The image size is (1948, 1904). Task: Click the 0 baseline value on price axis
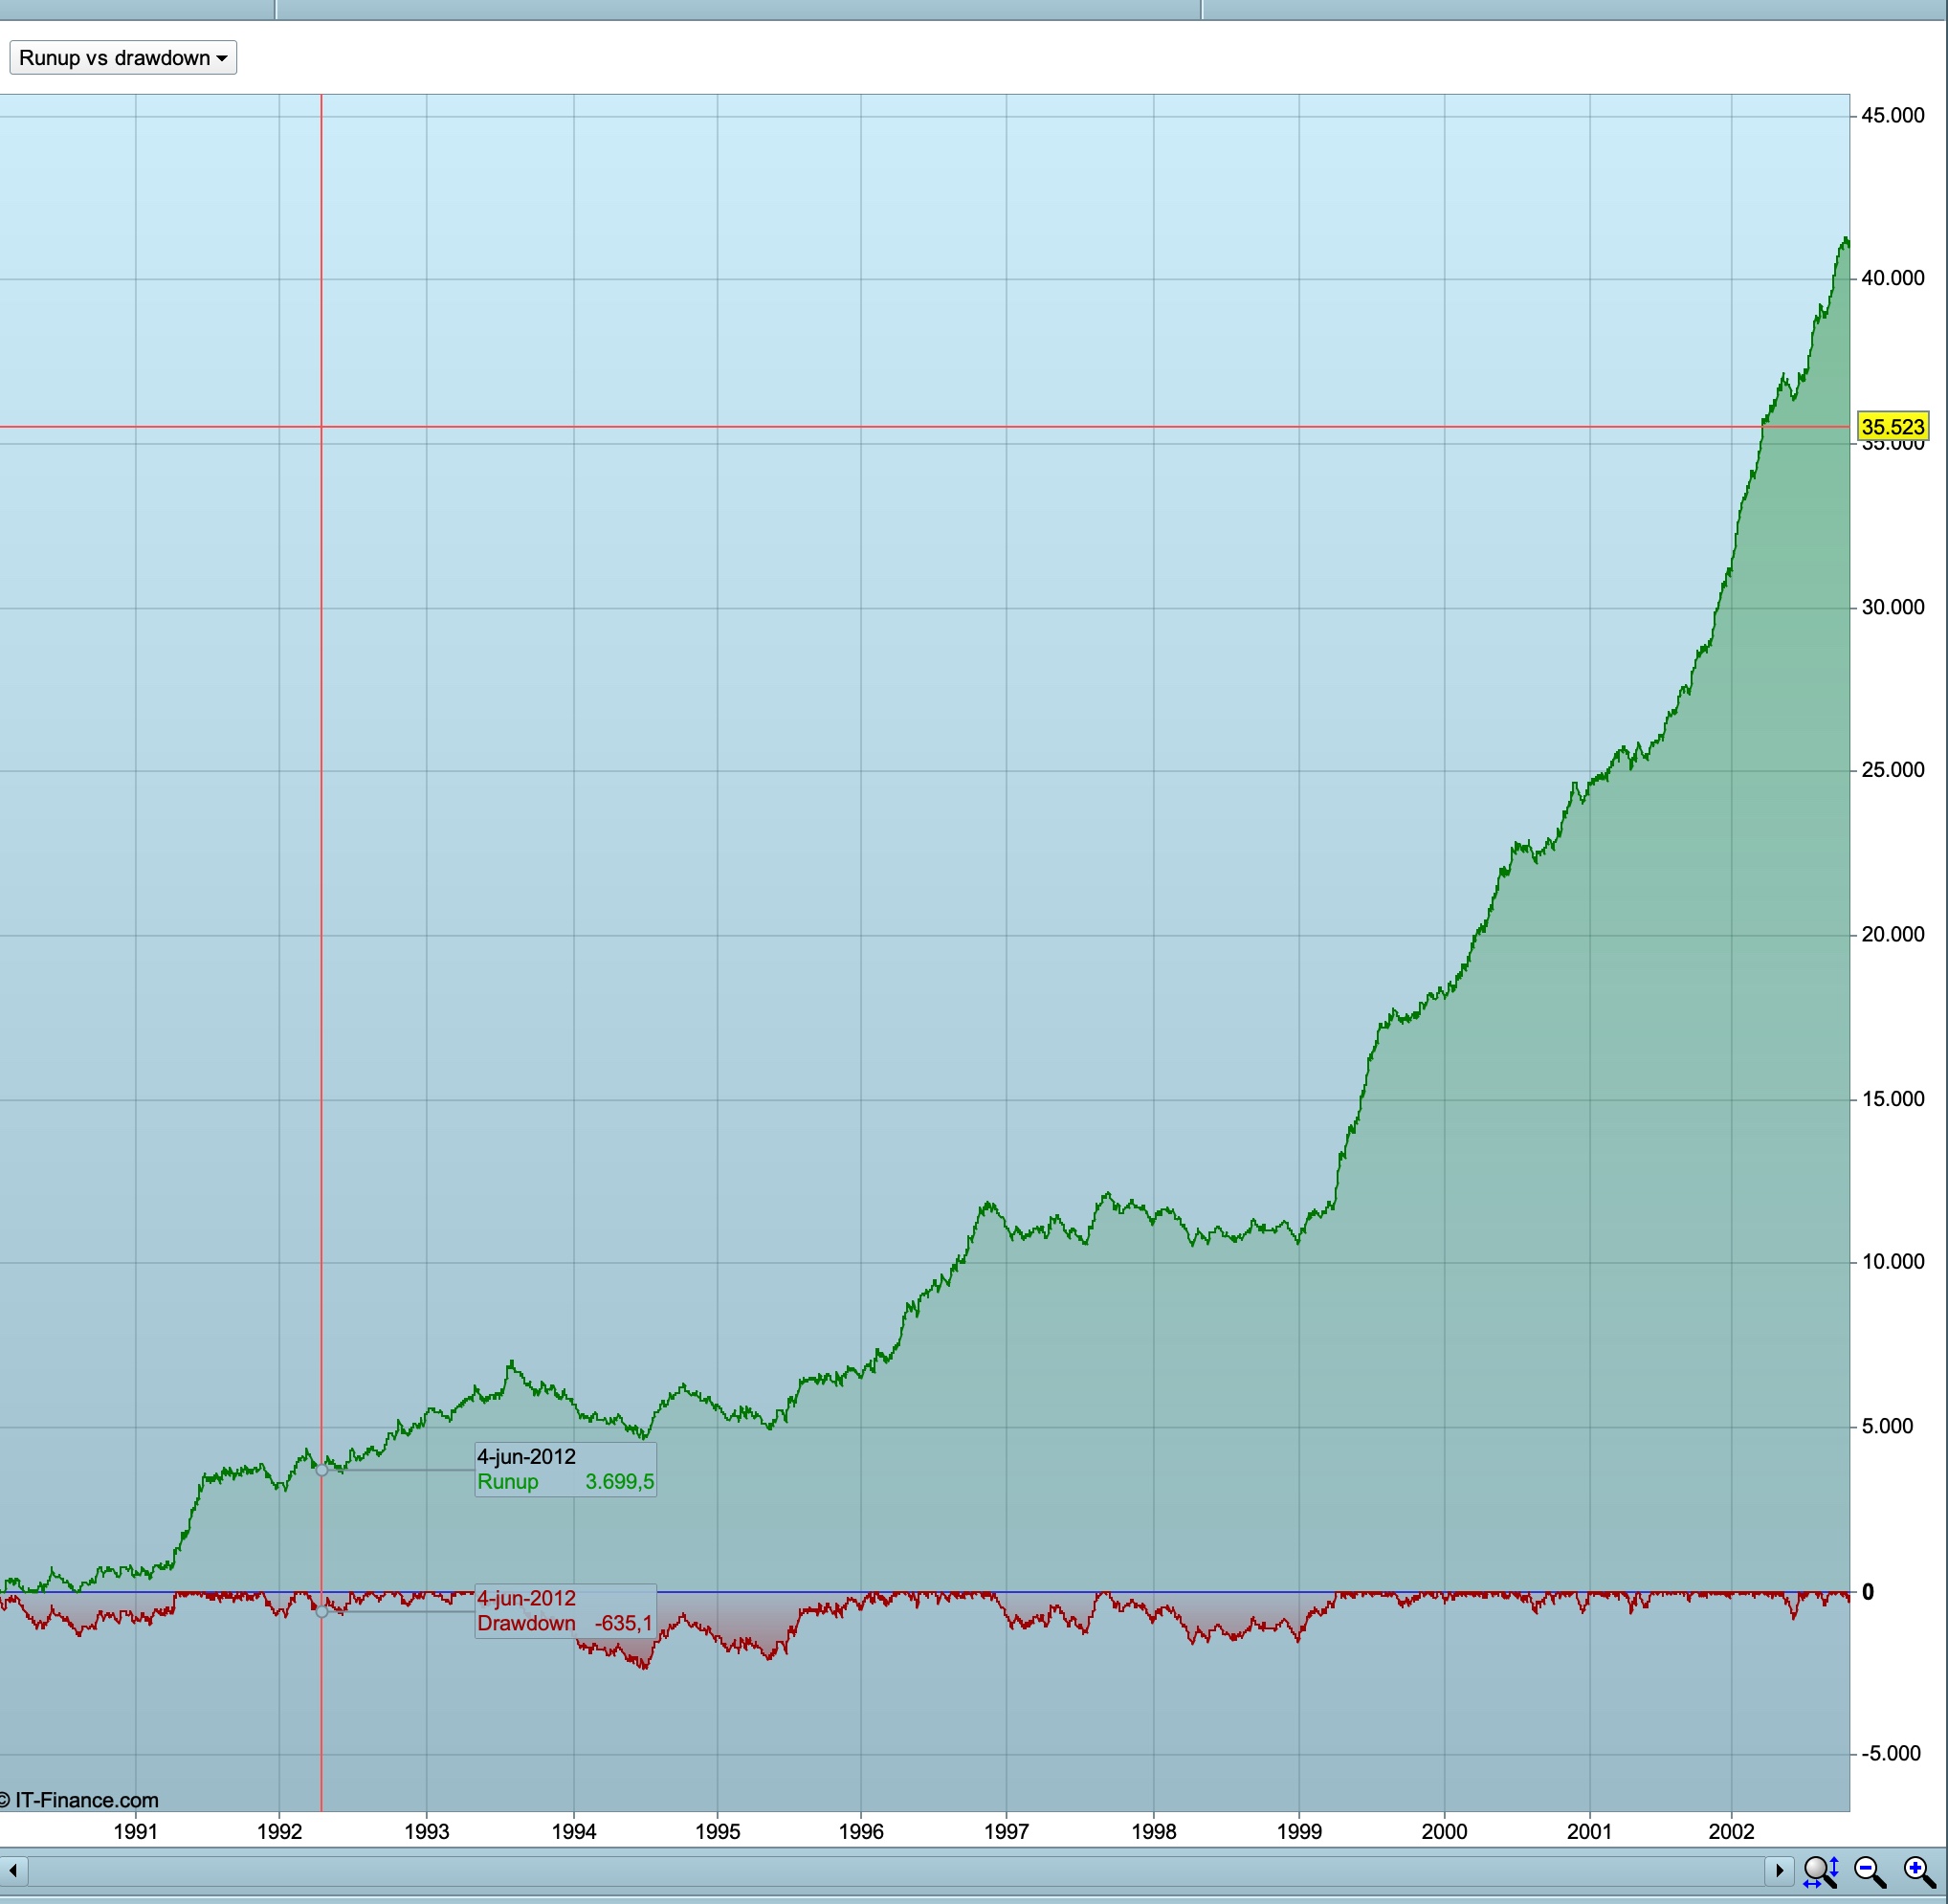click(1867, 1592)
